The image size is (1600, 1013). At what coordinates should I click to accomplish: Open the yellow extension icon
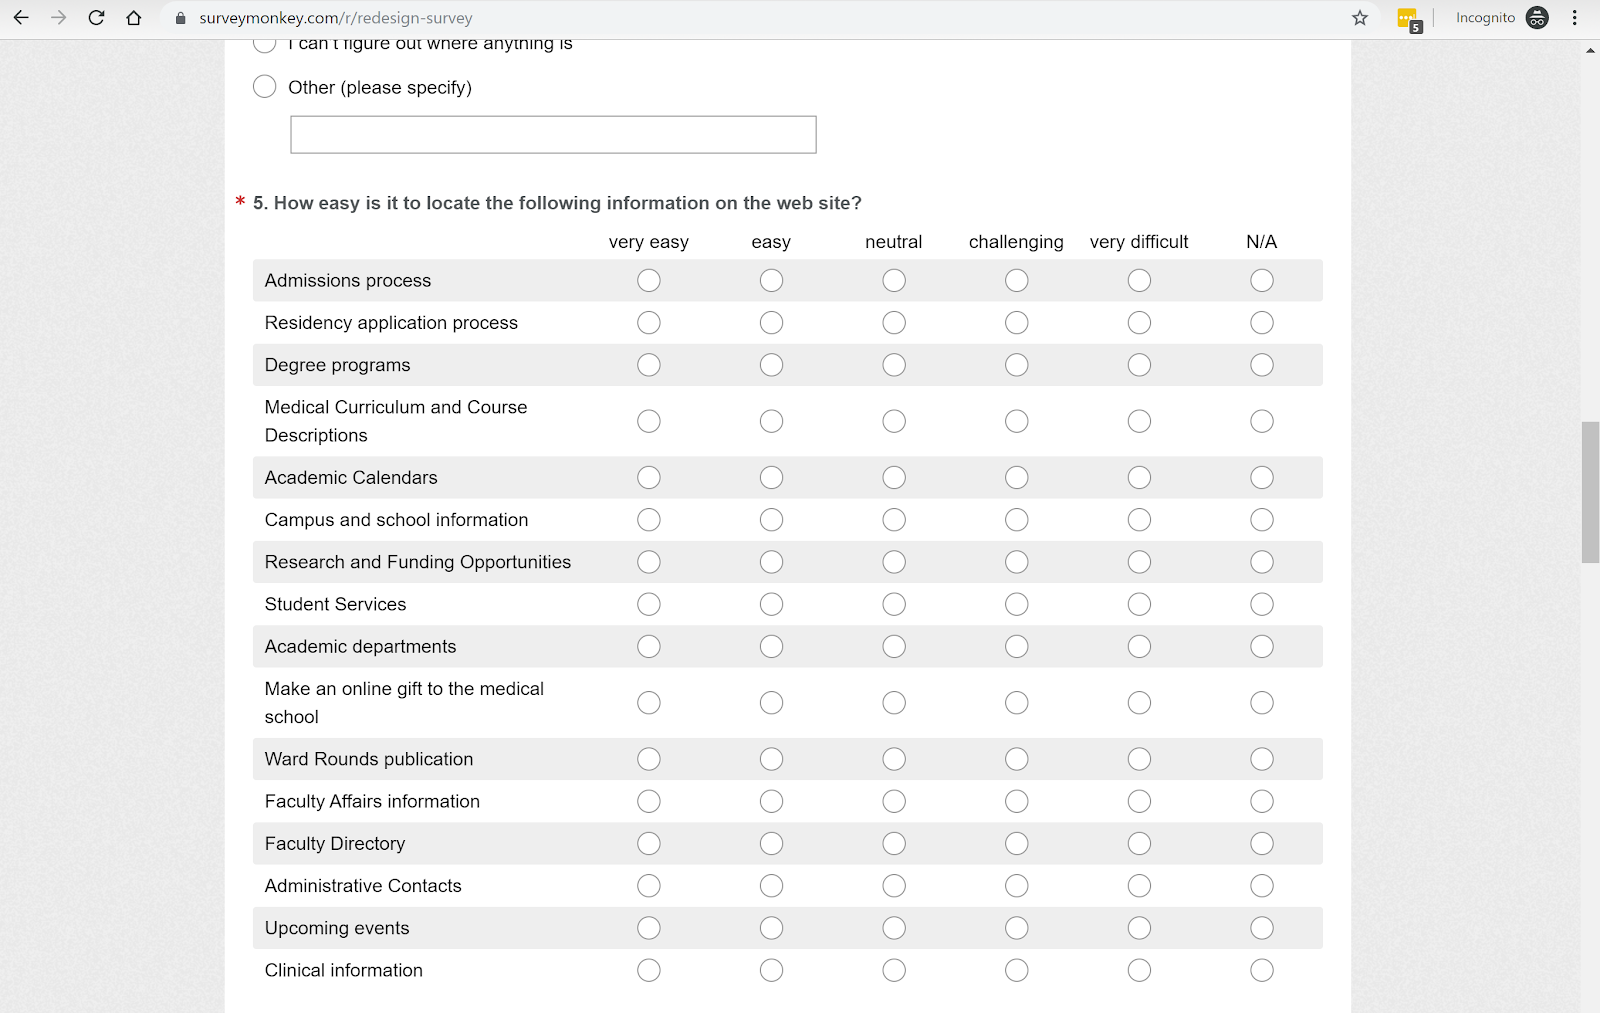pos(1408,19)
